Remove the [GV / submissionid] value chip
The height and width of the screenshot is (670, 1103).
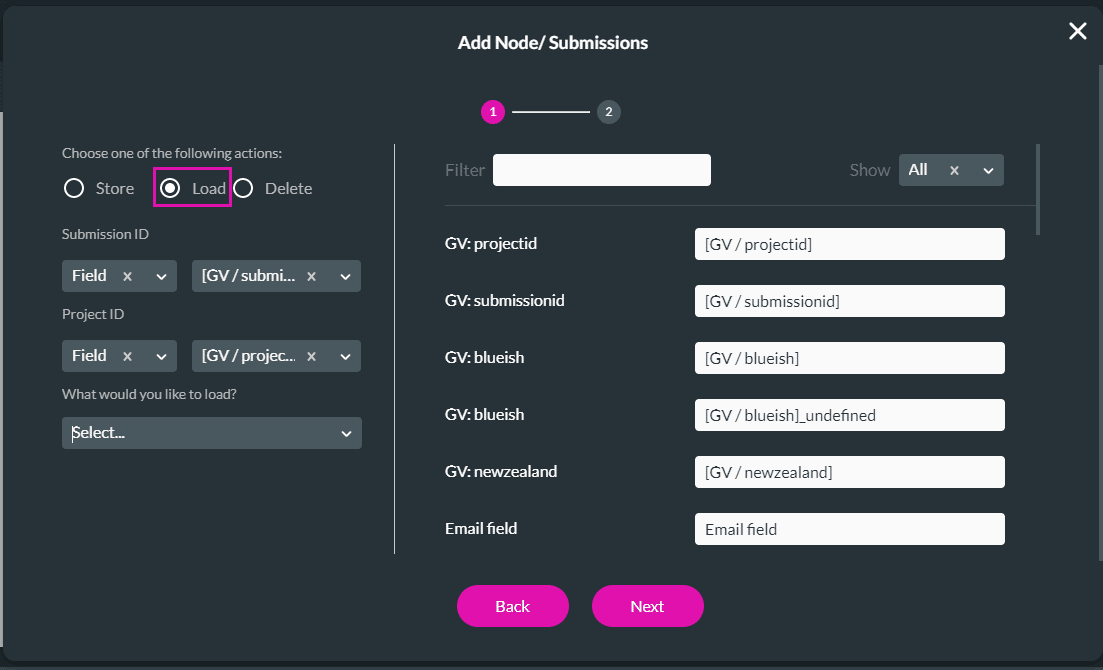310,276
